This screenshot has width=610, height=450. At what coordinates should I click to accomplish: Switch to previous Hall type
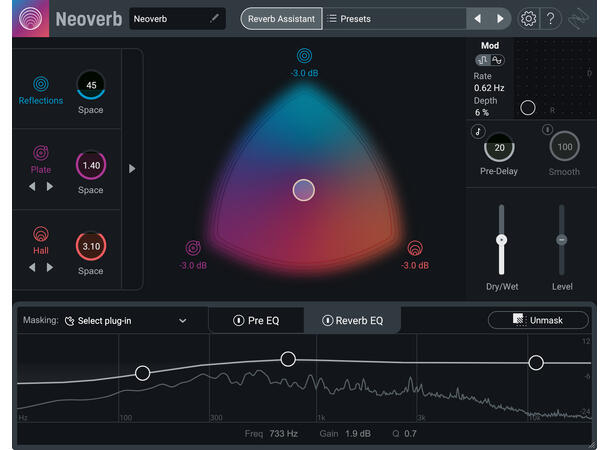(32, 268)
